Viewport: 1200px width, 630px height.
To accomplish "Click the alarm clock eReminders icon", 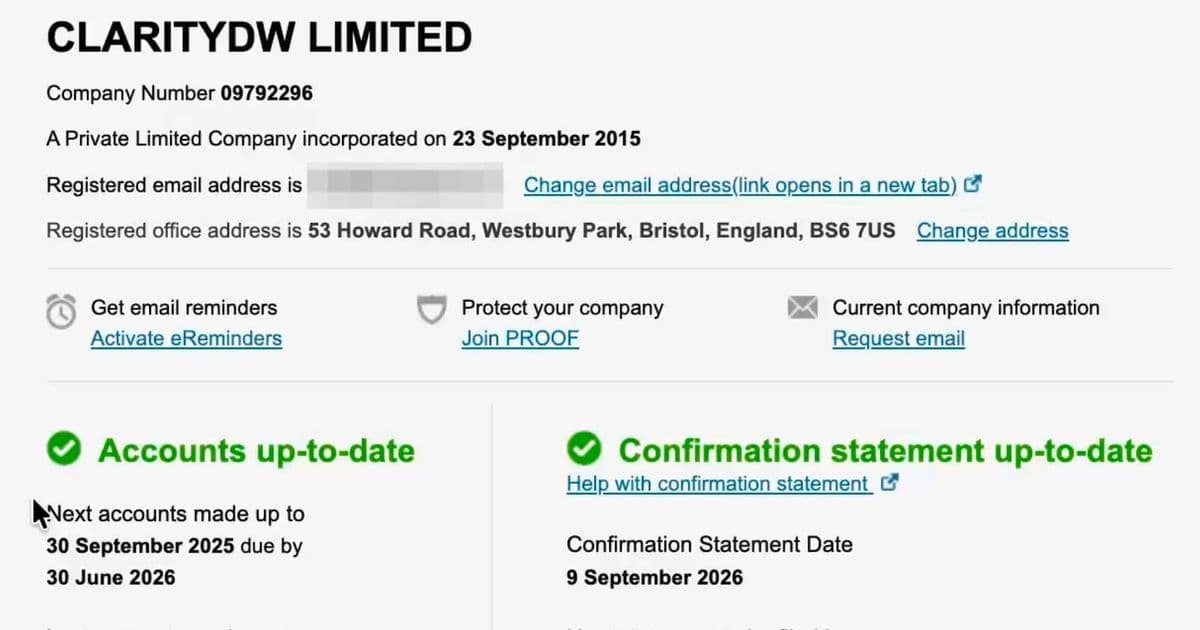I will 61,312.
